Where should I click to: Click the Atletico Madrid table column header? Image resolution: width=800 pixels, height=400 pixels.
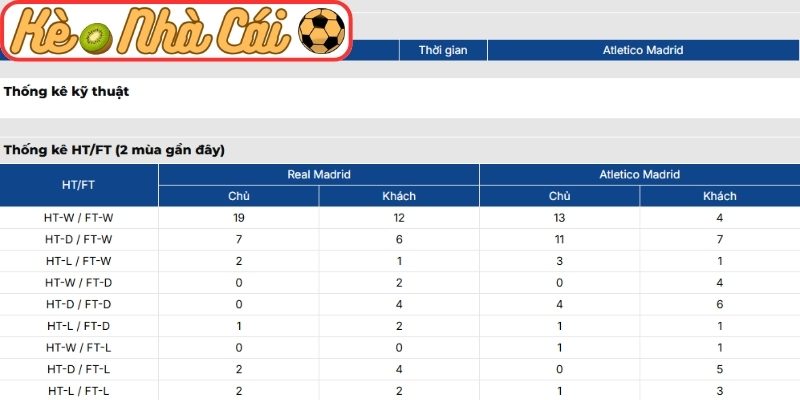[x=639, y=174]
